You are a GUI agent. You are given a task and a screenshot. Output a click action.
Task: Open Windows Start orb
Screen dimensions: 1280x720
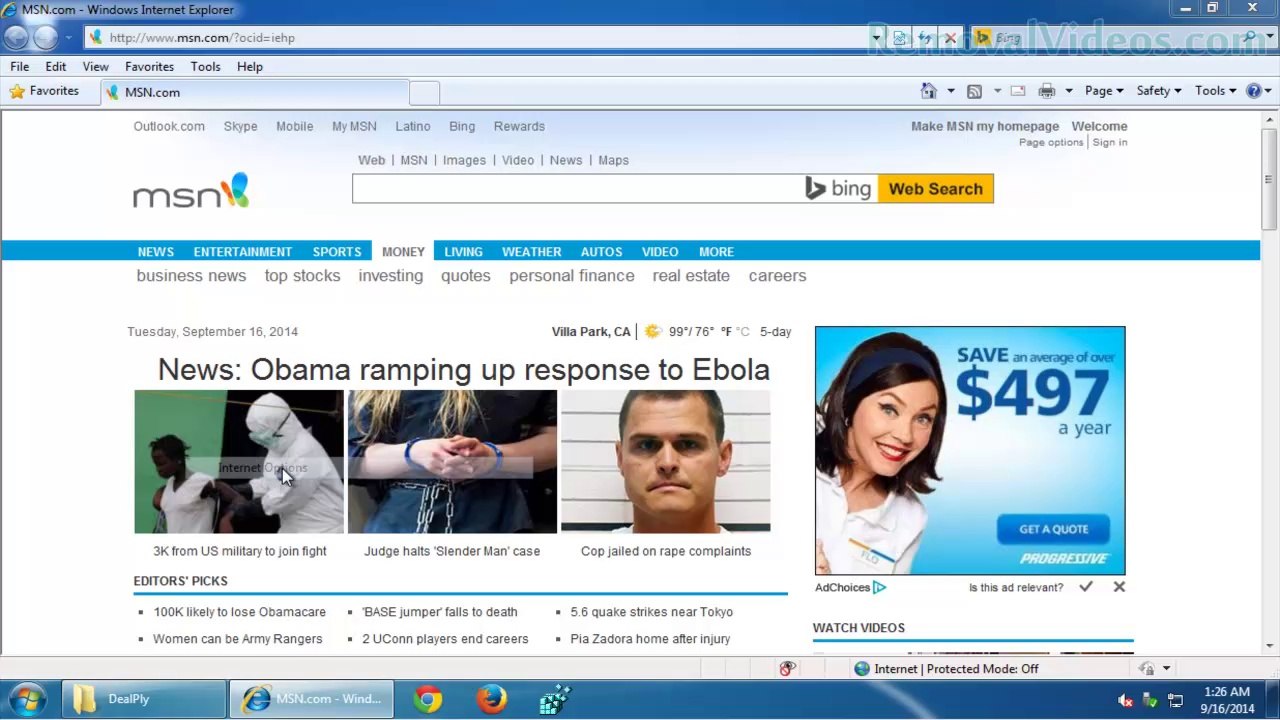27,699
